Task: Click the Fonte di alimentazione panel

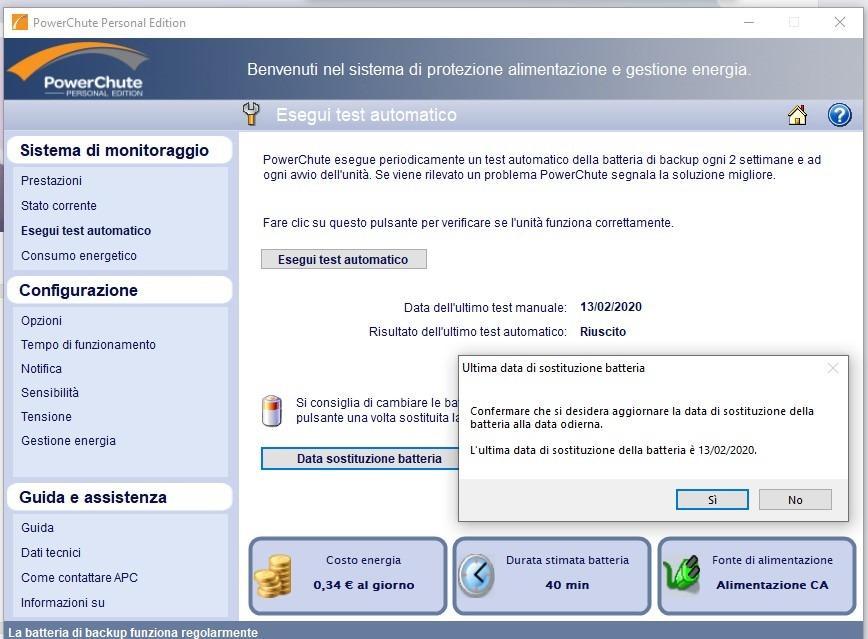Action: pyautogui.click(x=757, y=576)
